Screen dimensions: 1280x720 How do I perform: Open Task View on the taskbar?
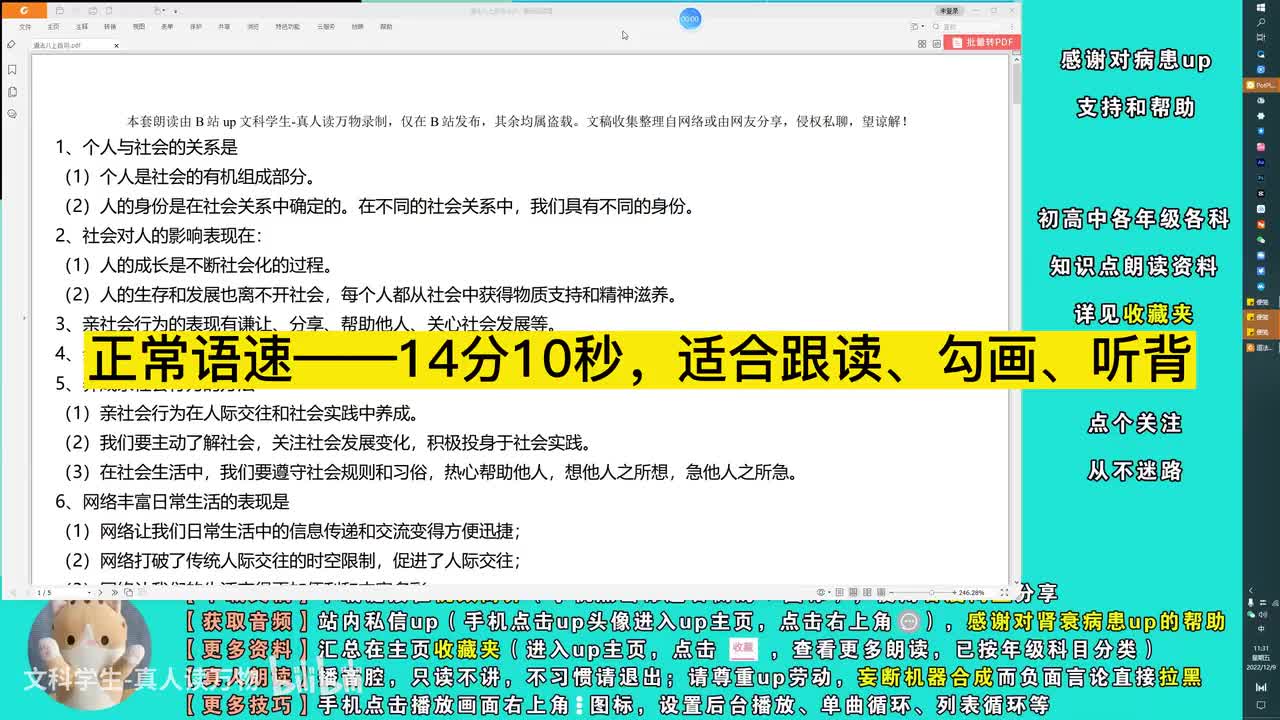click(x=1261, y=36)
